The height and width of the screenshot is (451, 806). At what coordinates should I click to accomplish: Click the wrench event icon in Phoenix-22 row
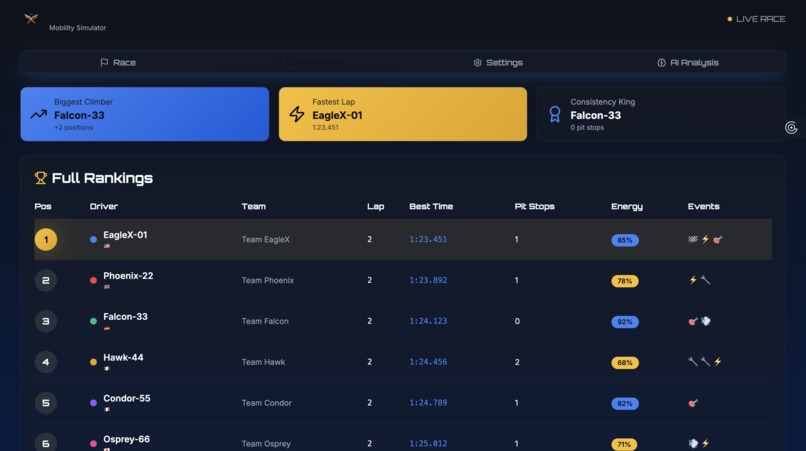click(x=705, y=280)
